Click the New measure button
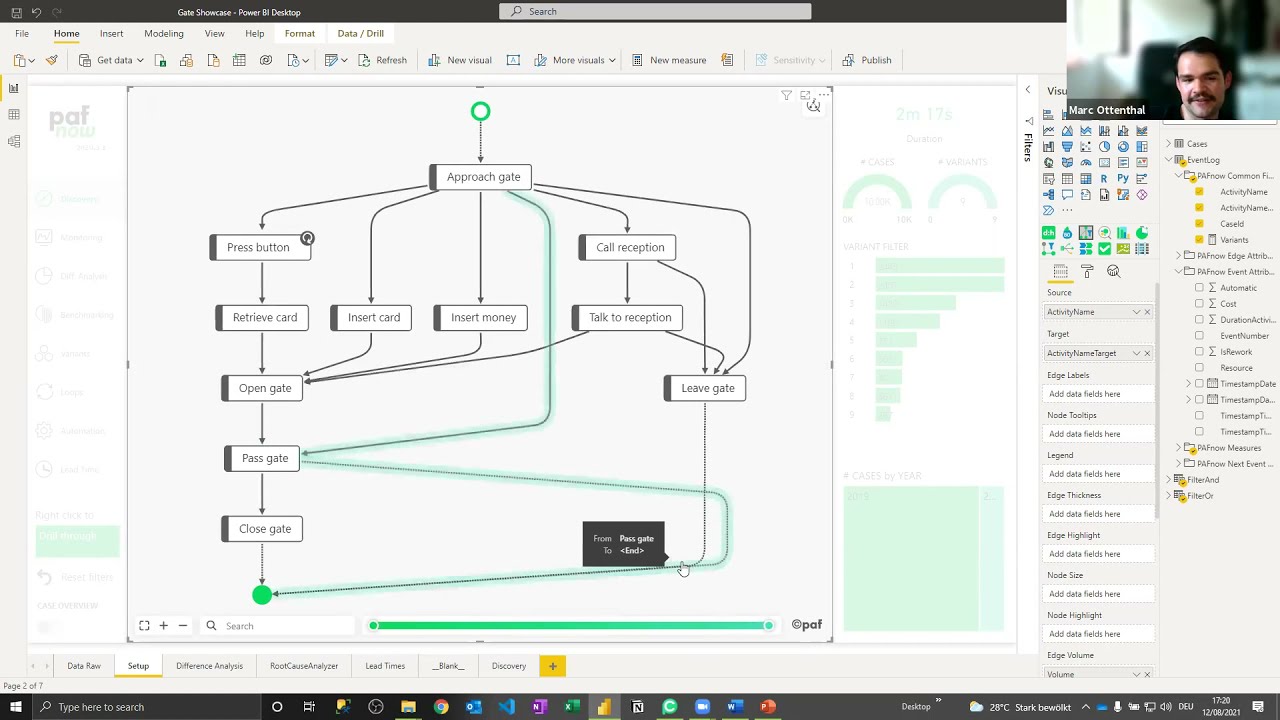The width and height of the screenshot is (1280, 720). tap(669, 60)
